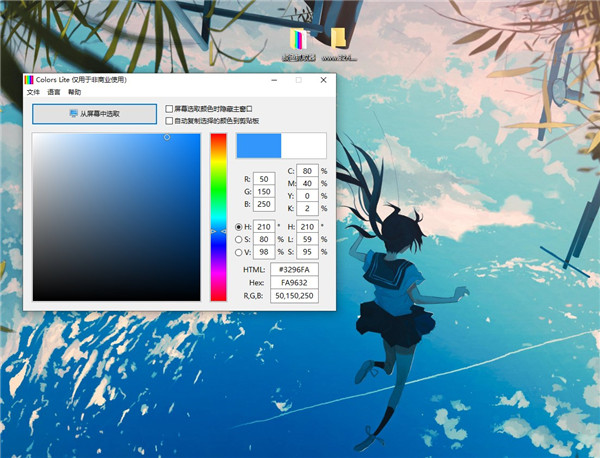Click the 从屏幕中选取 pick-from-screen button

pyautogui.click(x=95, y=114)
